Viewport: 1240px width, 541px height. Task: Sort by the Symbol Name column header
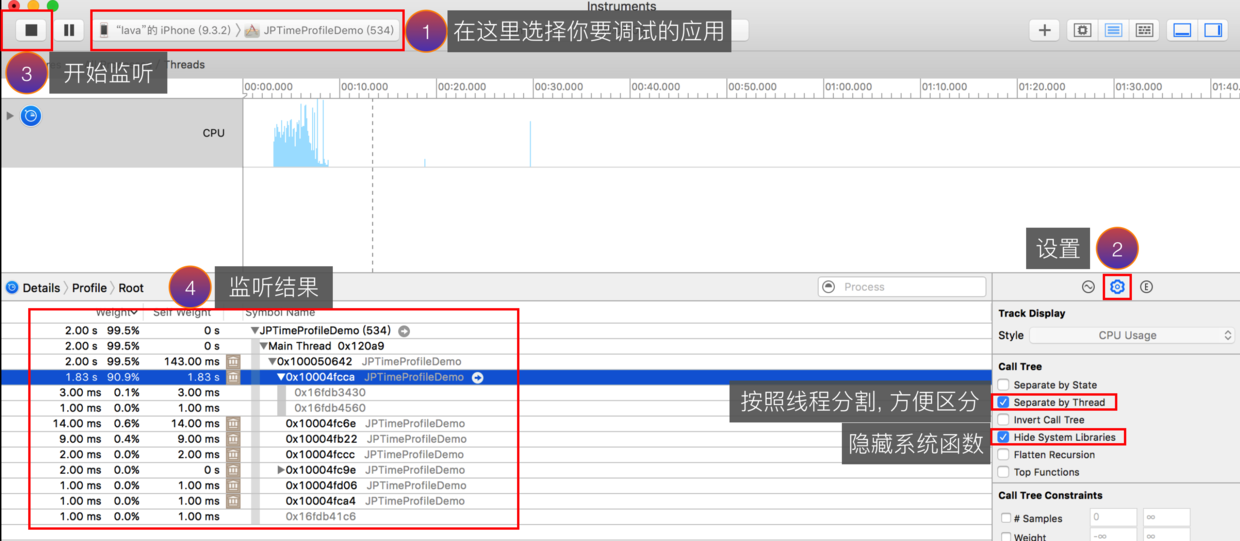click(280, 313)
